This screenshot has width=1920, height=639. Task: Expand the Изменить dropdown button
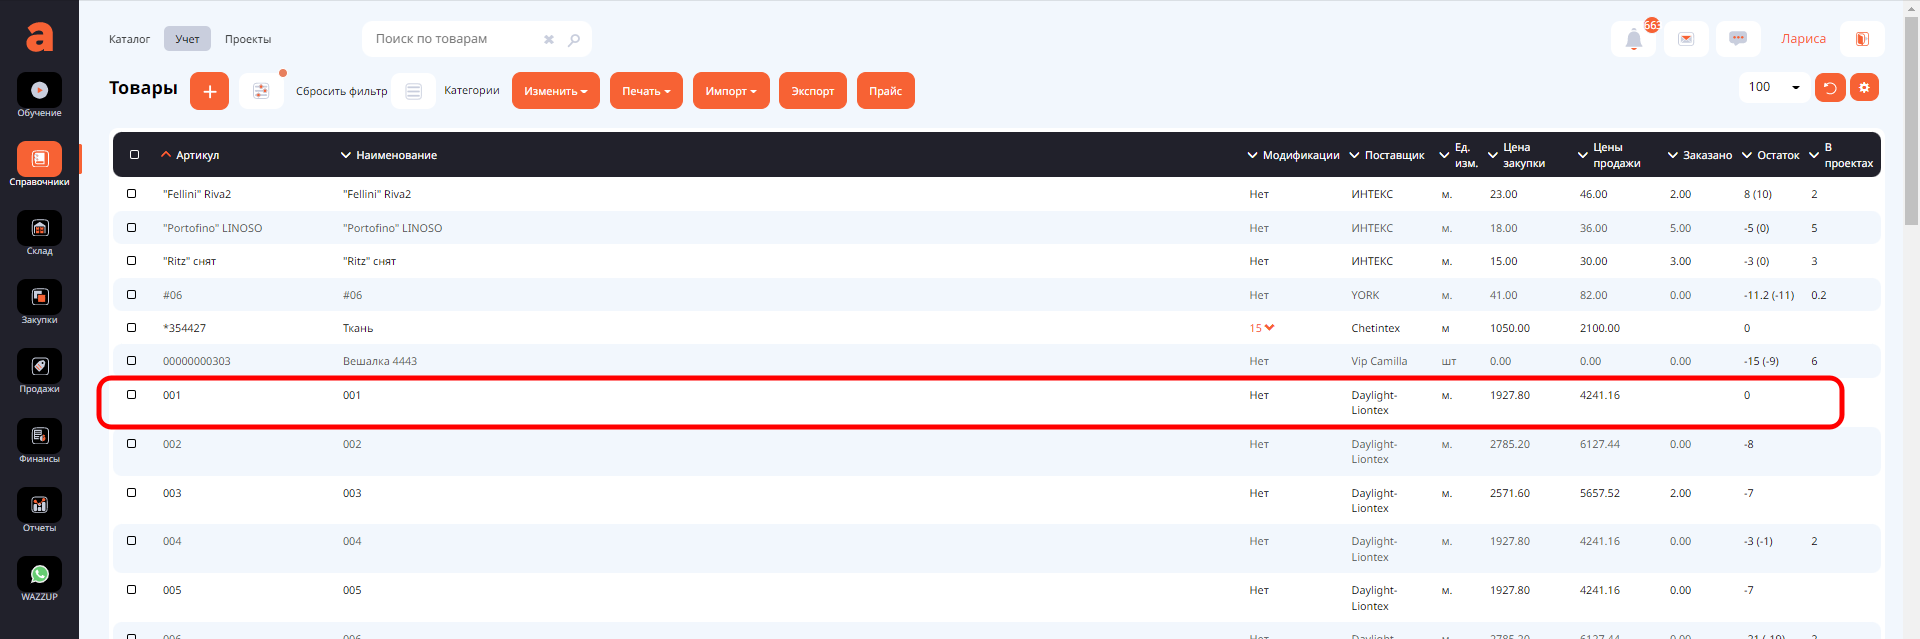click(555, 91)
